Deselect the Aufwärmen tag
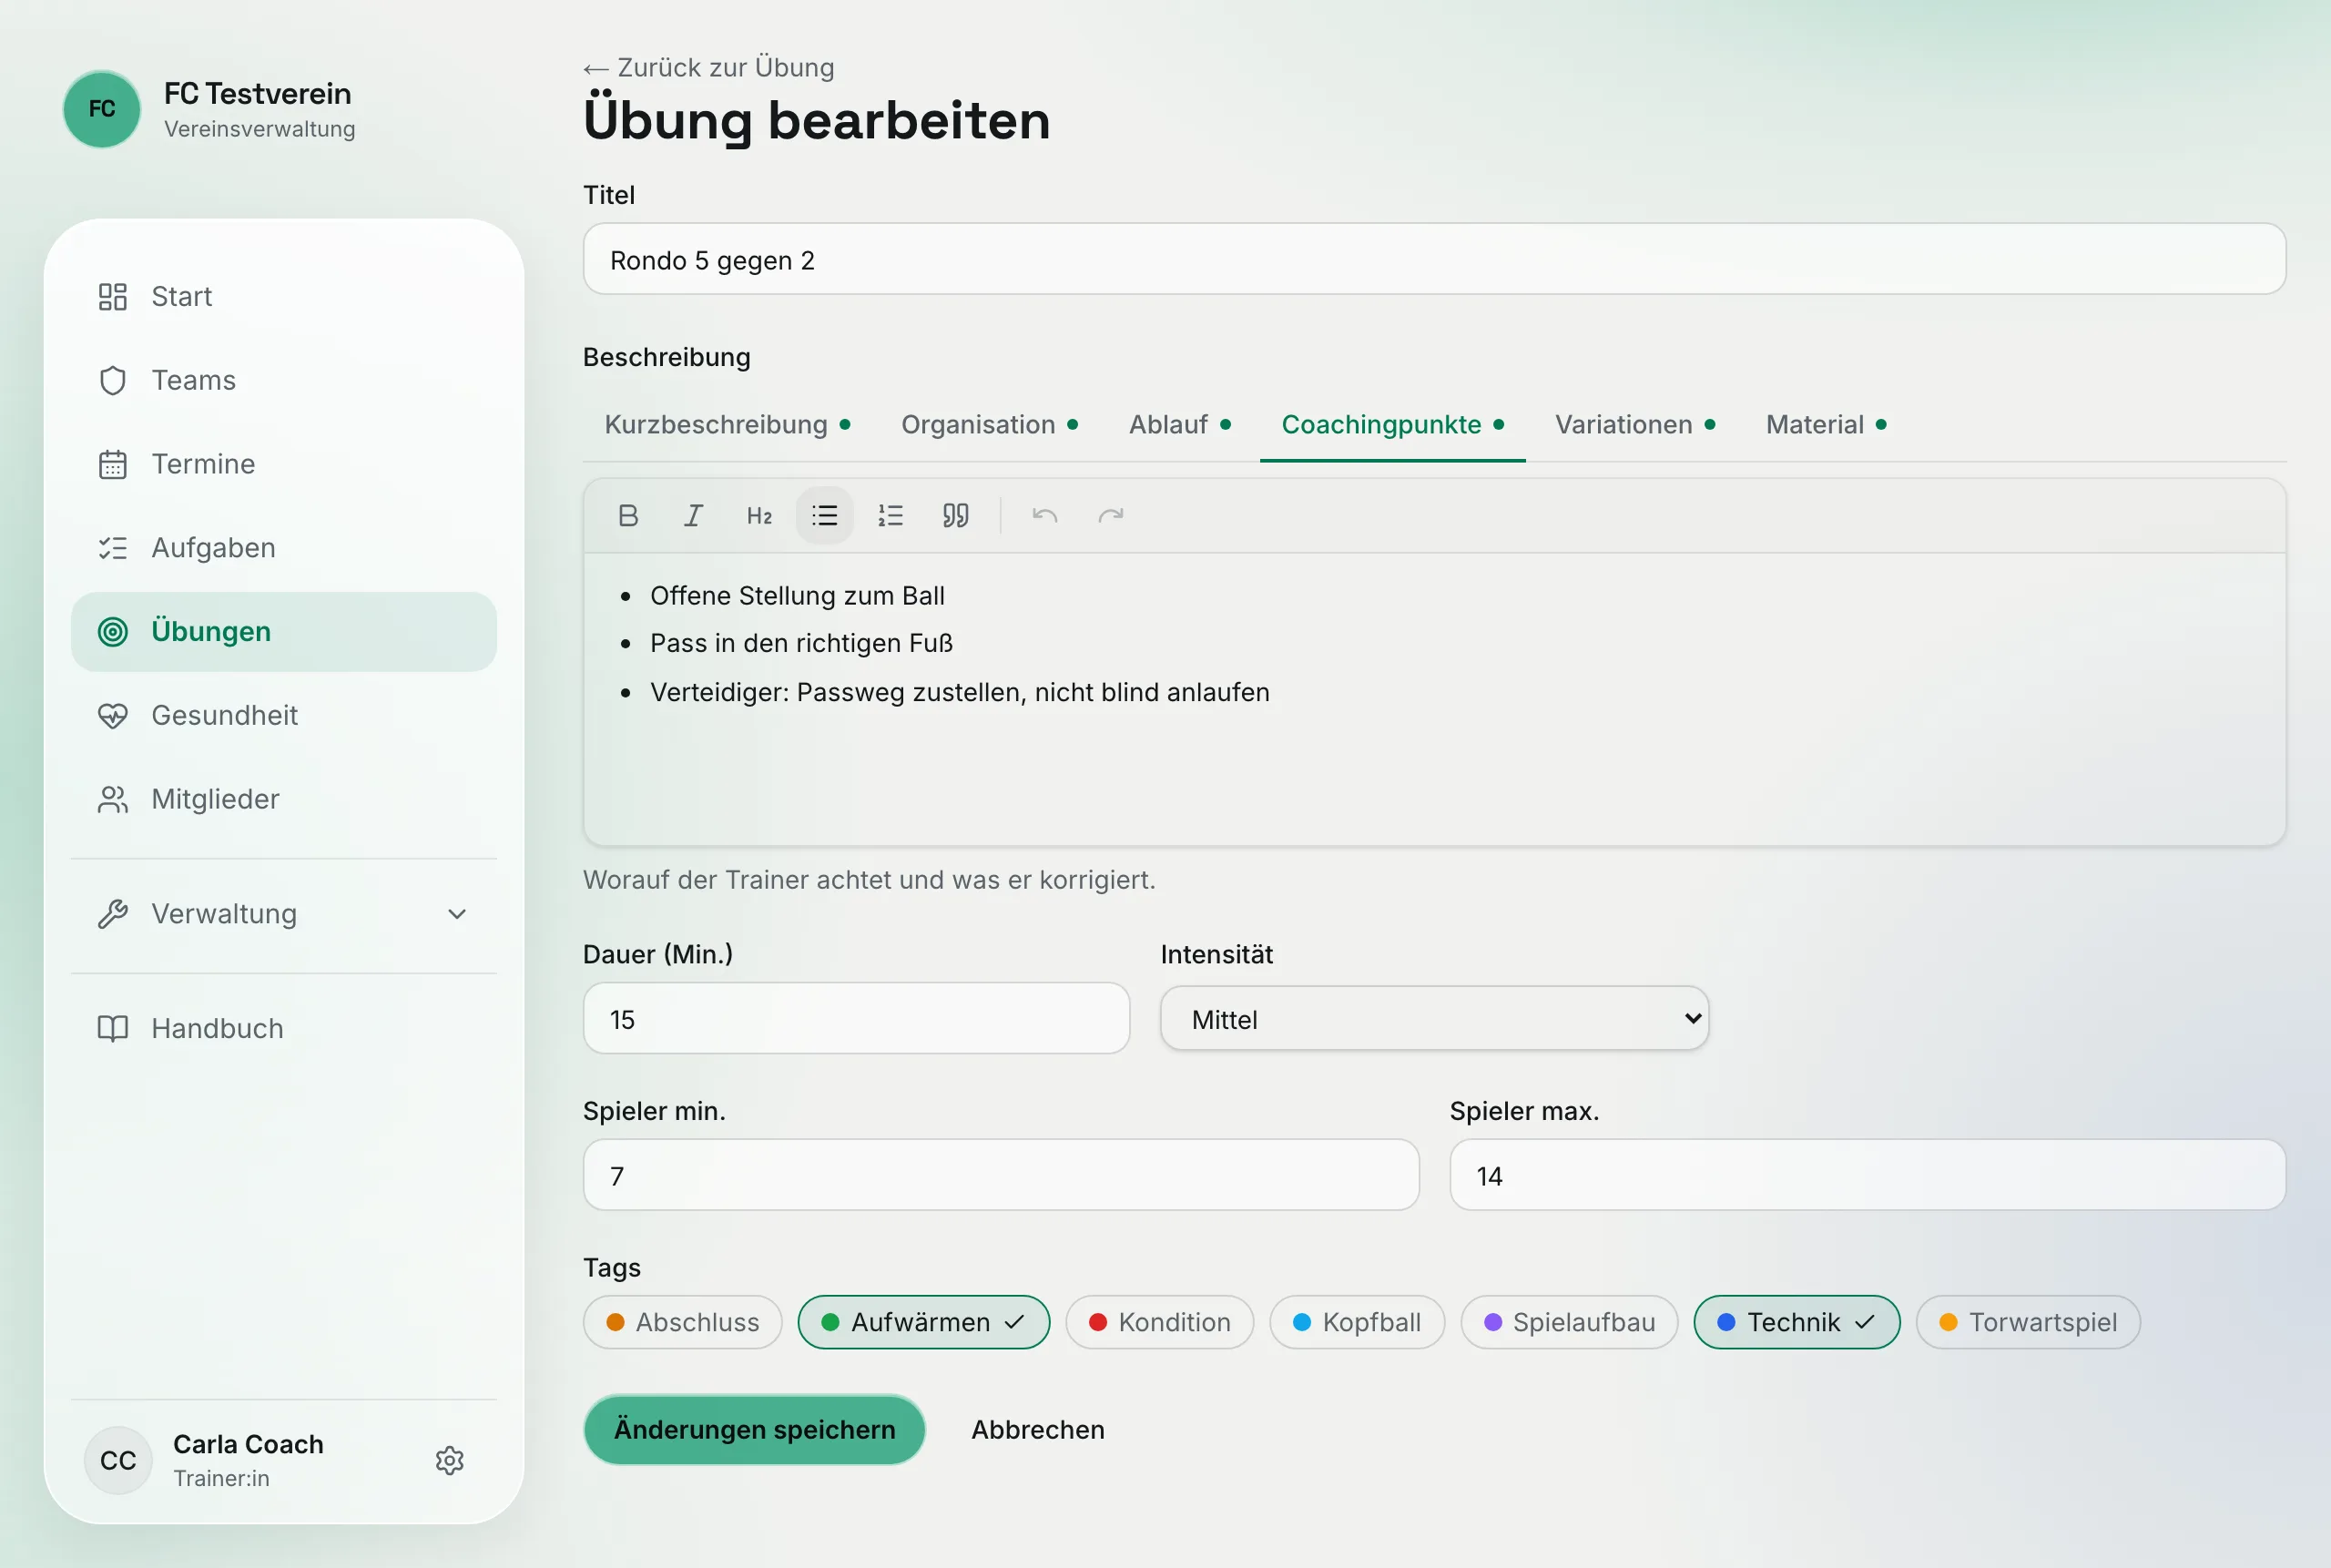The image size is (2331, 1568). click(923, 1323)
